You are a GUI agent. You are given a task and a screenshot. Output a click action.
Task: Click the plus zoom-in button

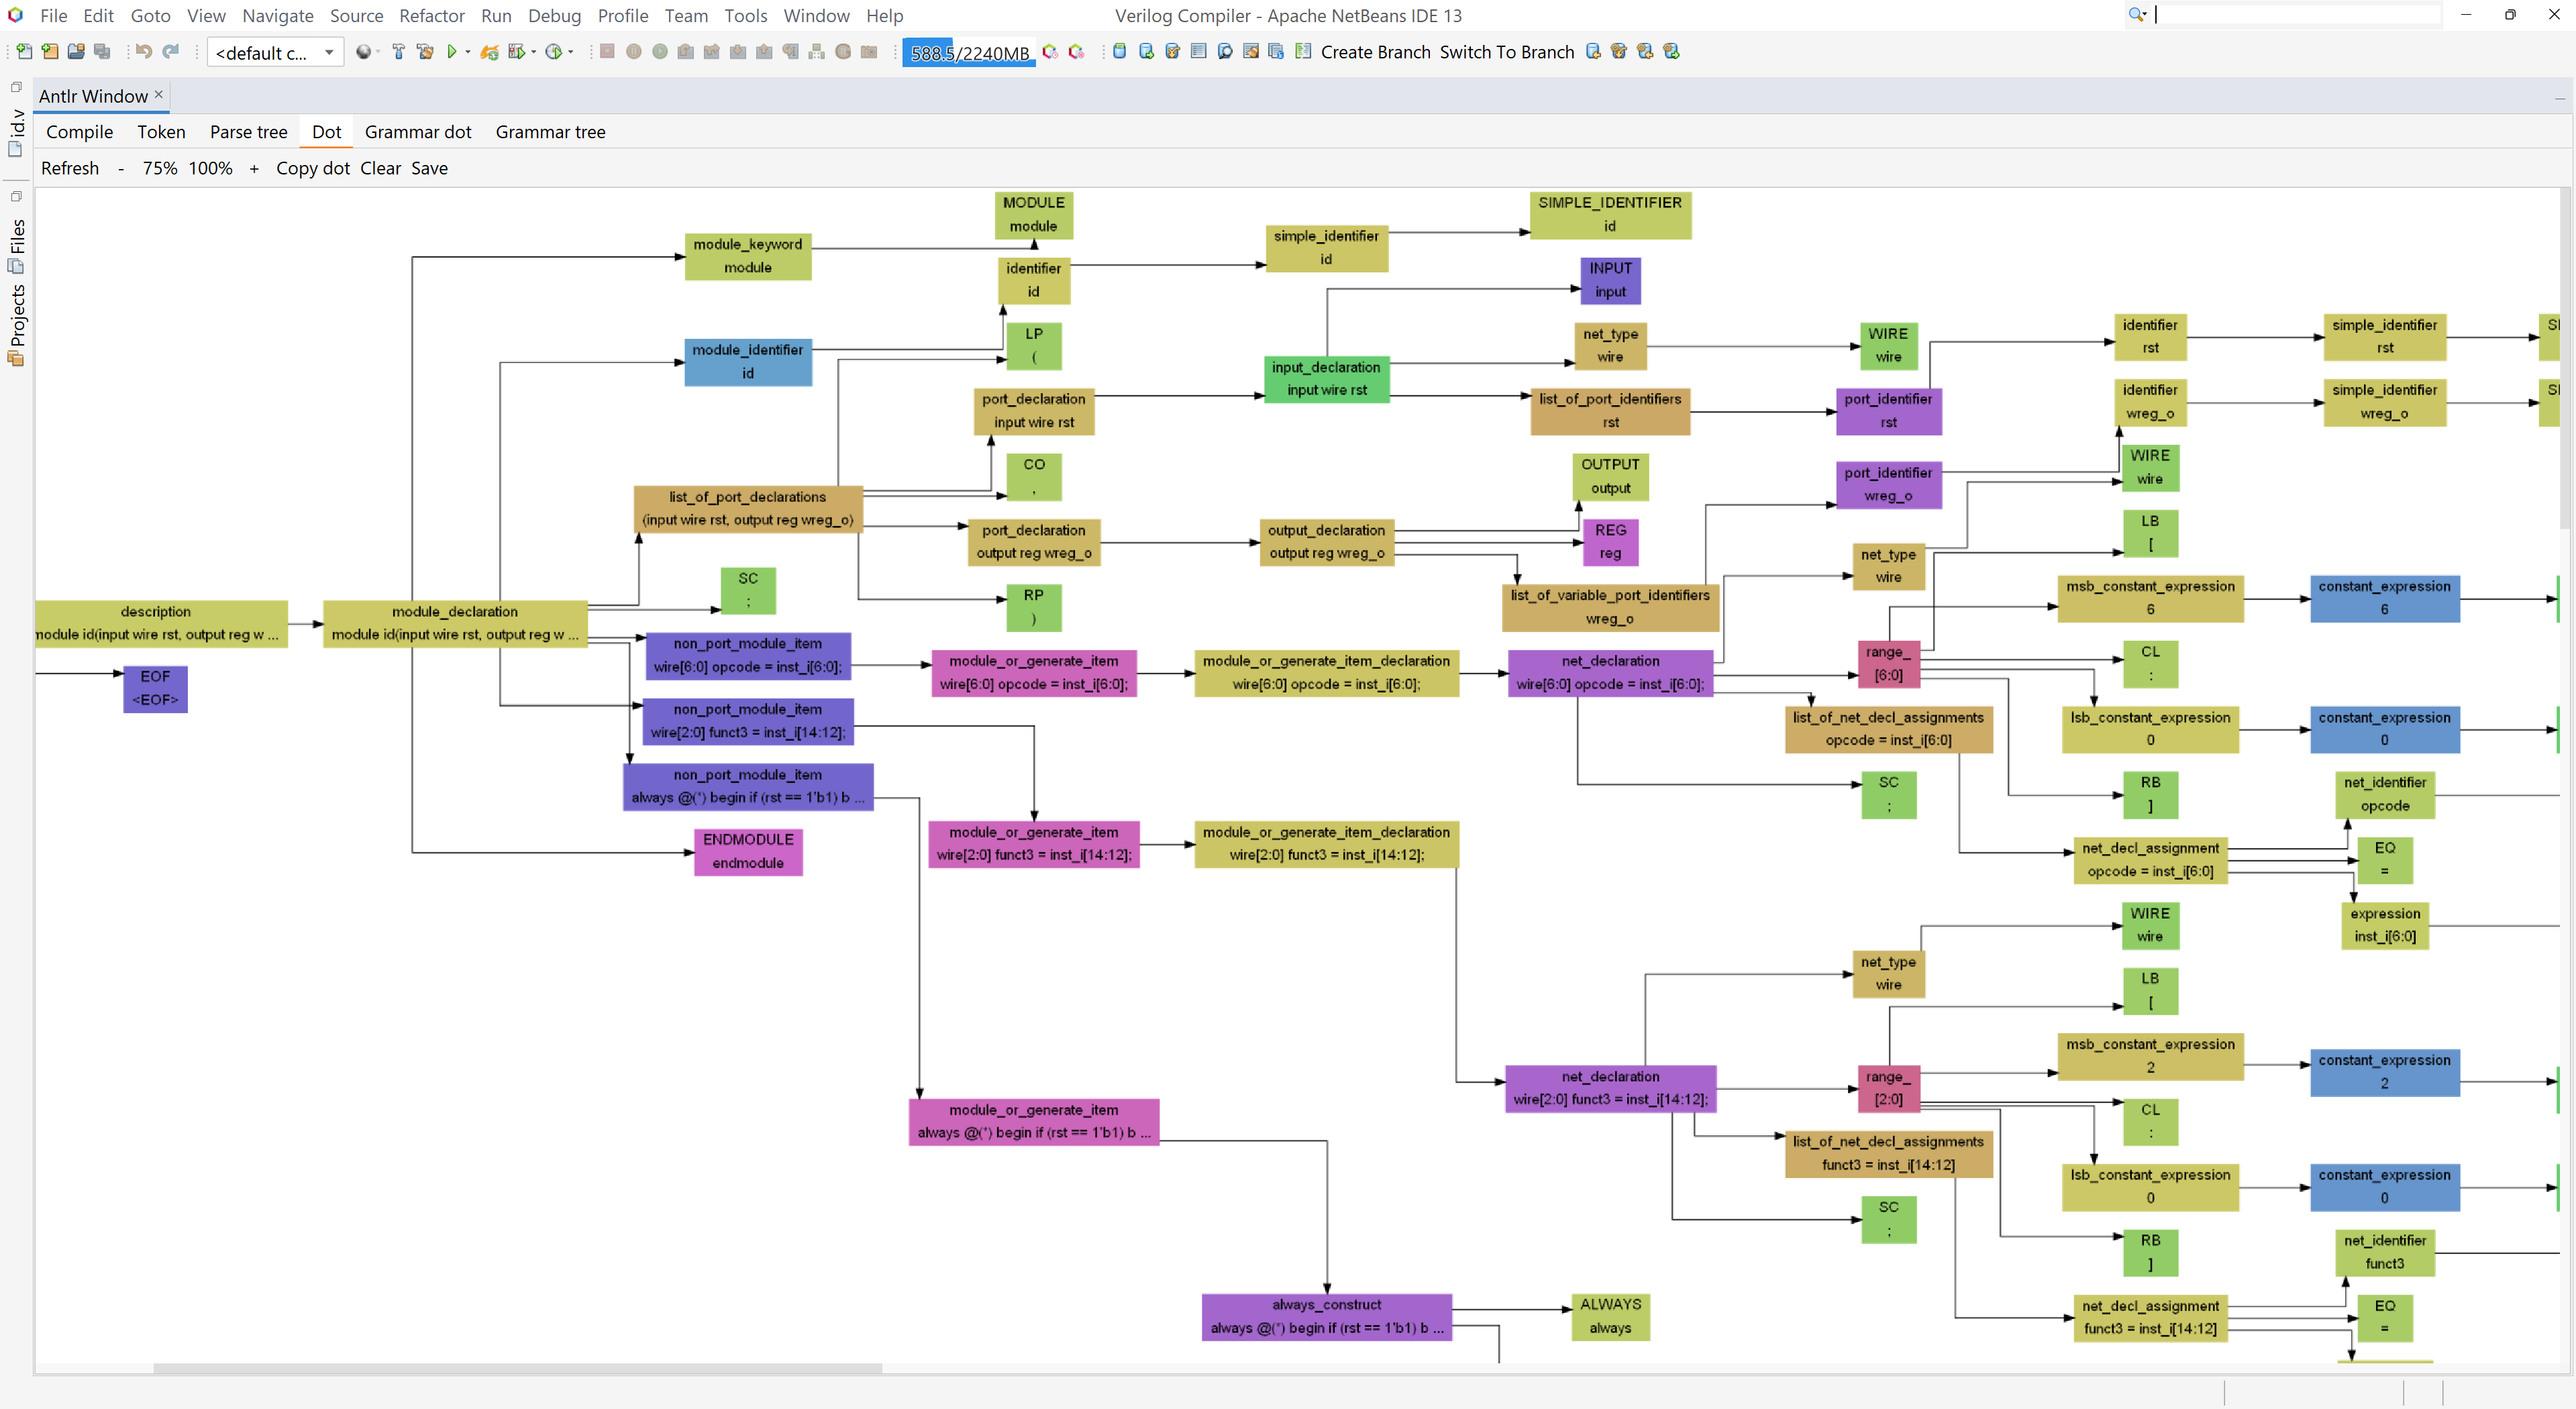pos(254,168)
